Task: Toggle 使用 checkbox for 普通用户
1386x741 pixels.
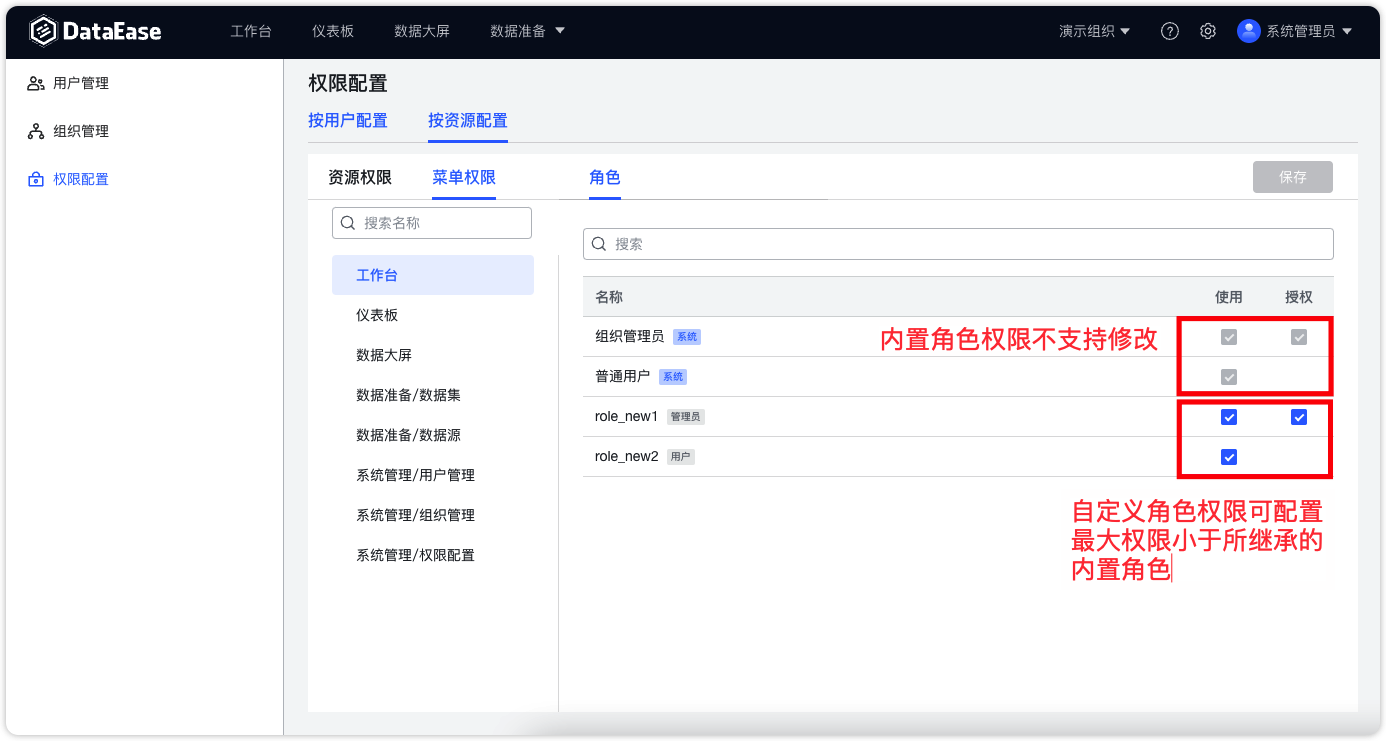Action: 1229,377
